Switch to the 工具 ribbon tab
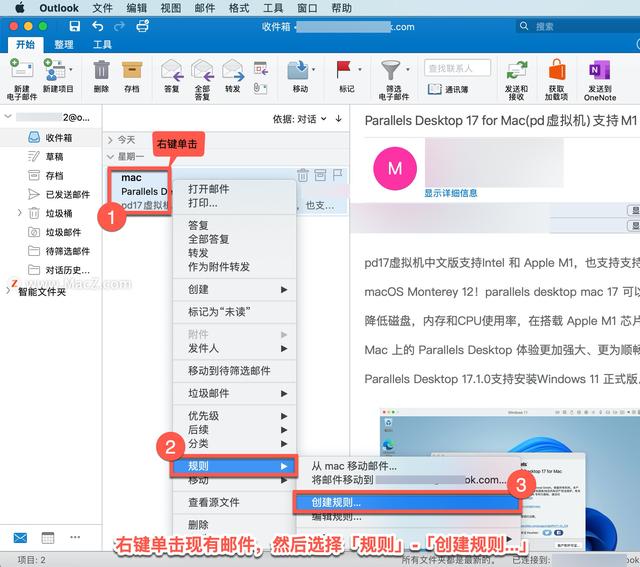The image size is (640, 567). click(102, 44)
